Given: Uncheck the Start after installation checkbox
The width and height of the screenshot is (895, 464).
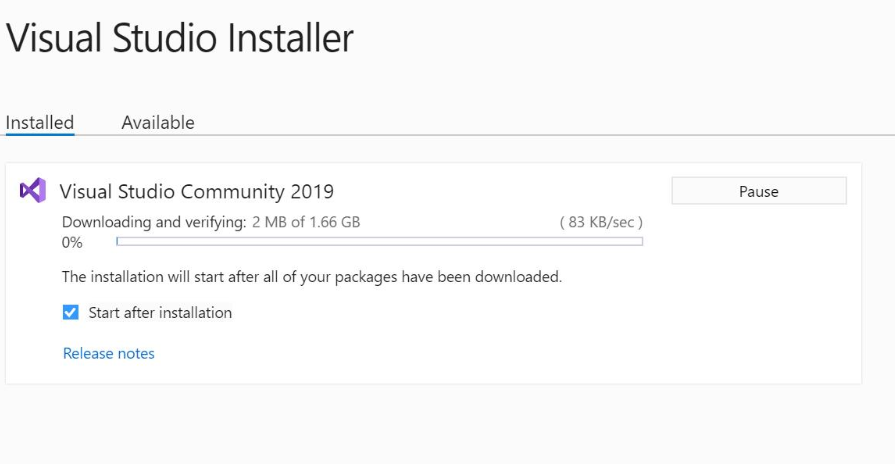Looking at the screenshot, I should point(70,312).
